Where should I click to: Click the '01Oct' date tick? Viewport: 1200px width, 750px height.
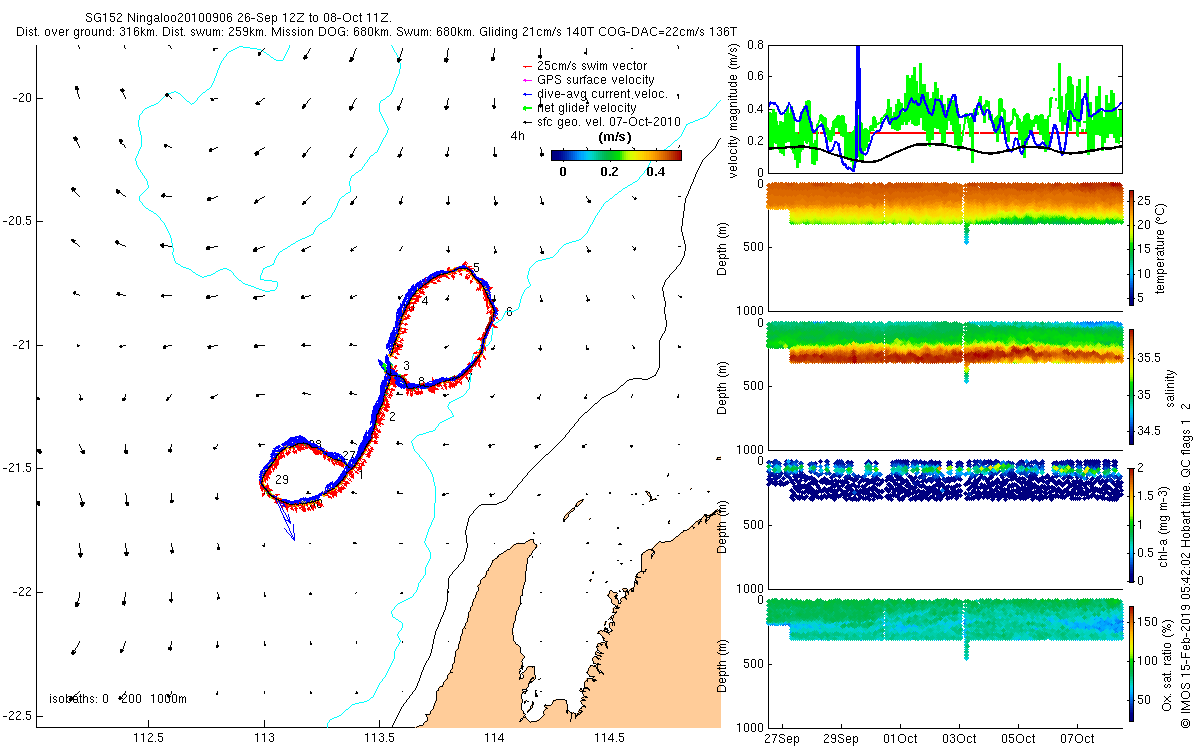(900, 739)
